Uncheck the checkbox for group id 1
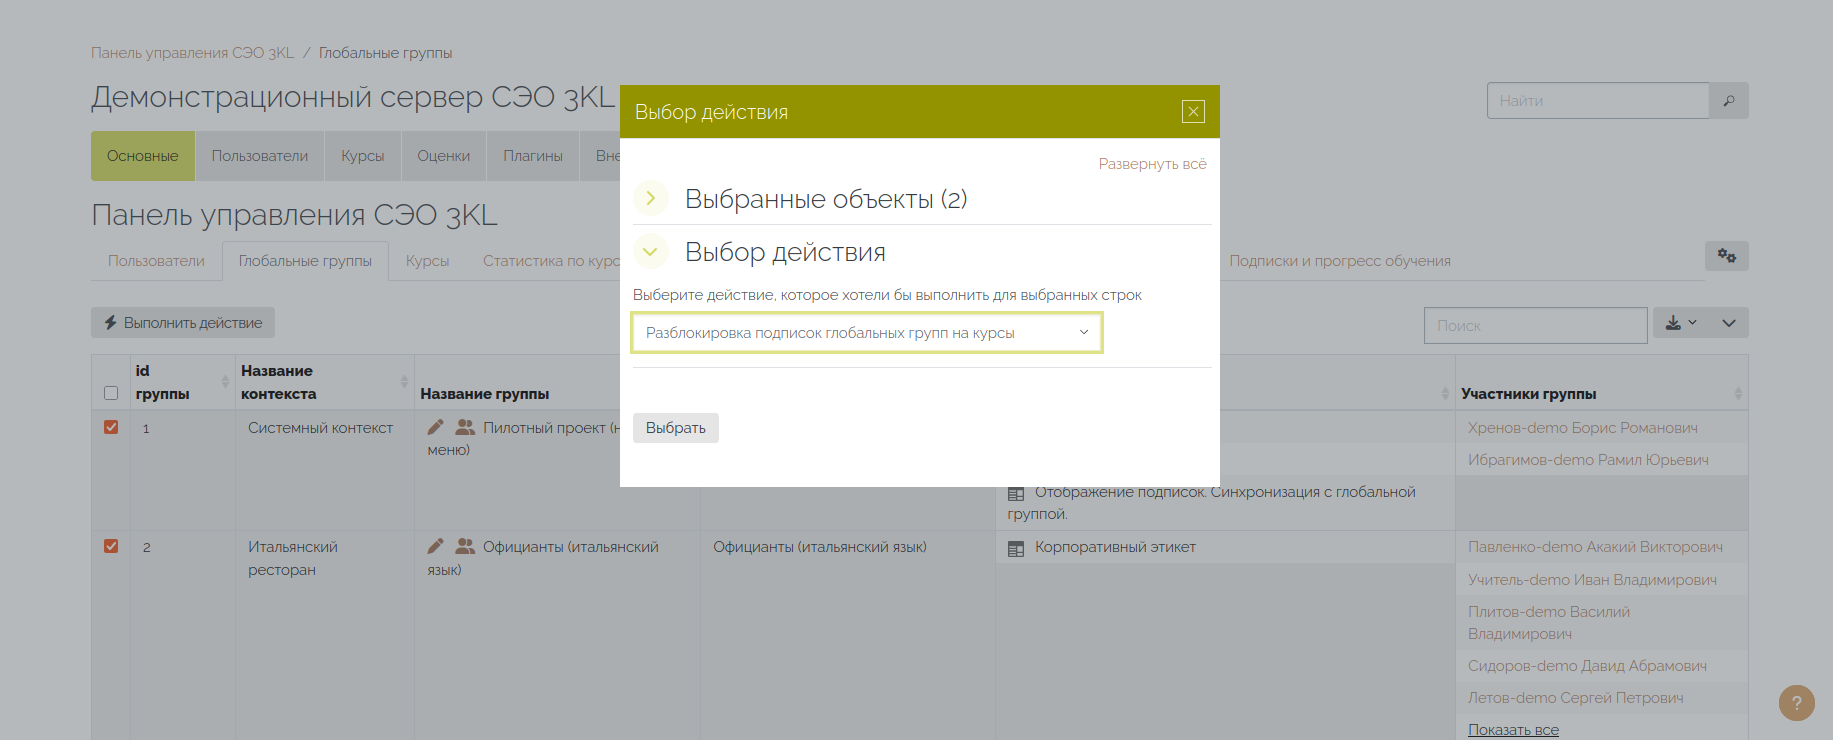The height and width of the screenshot is (740, 1833). point(111,427)
